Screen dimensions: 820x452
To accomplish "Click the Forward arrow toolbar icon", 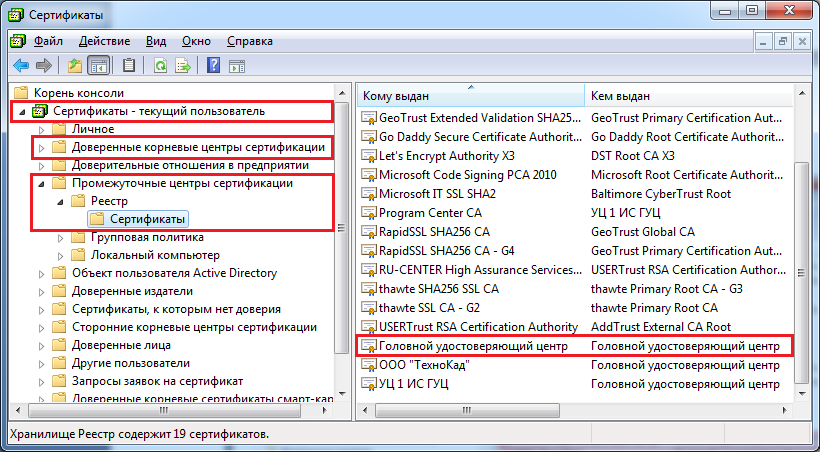I will click(43, 66).
